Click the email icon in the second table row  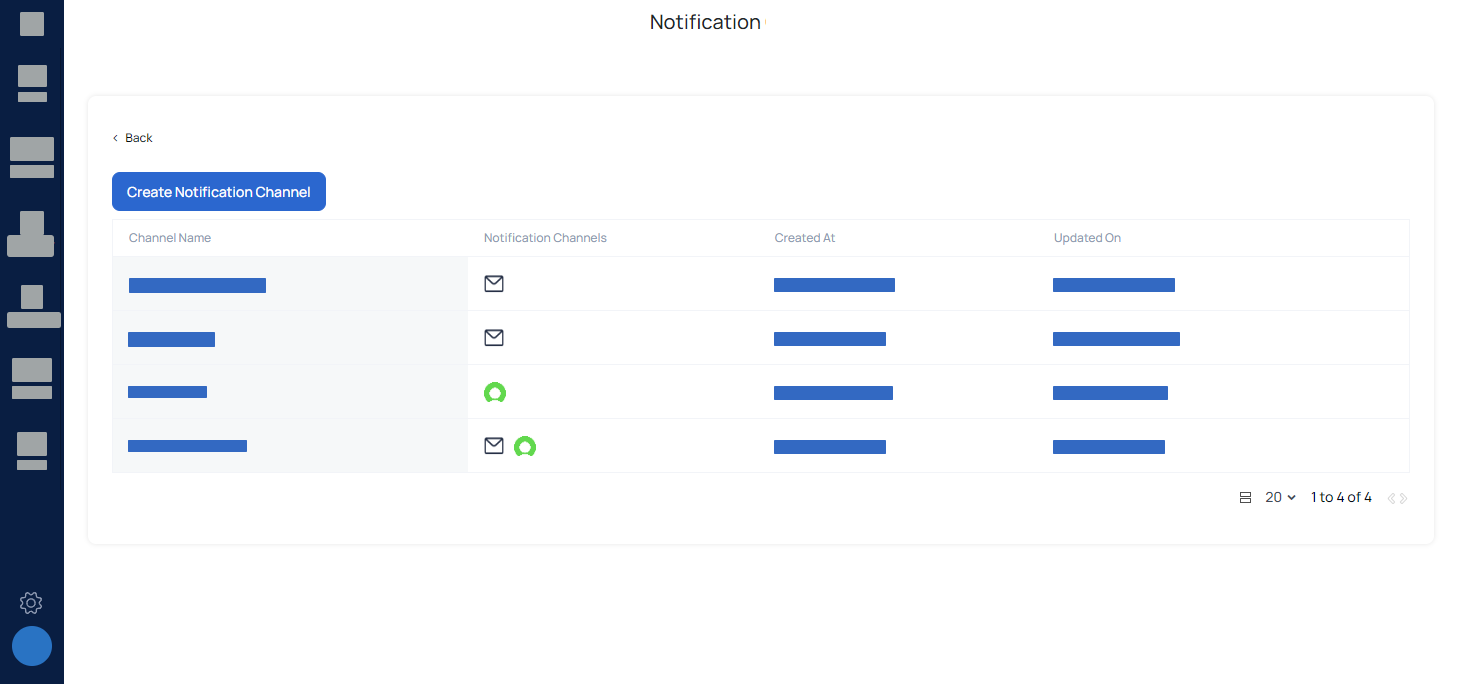tap(494, 338)
